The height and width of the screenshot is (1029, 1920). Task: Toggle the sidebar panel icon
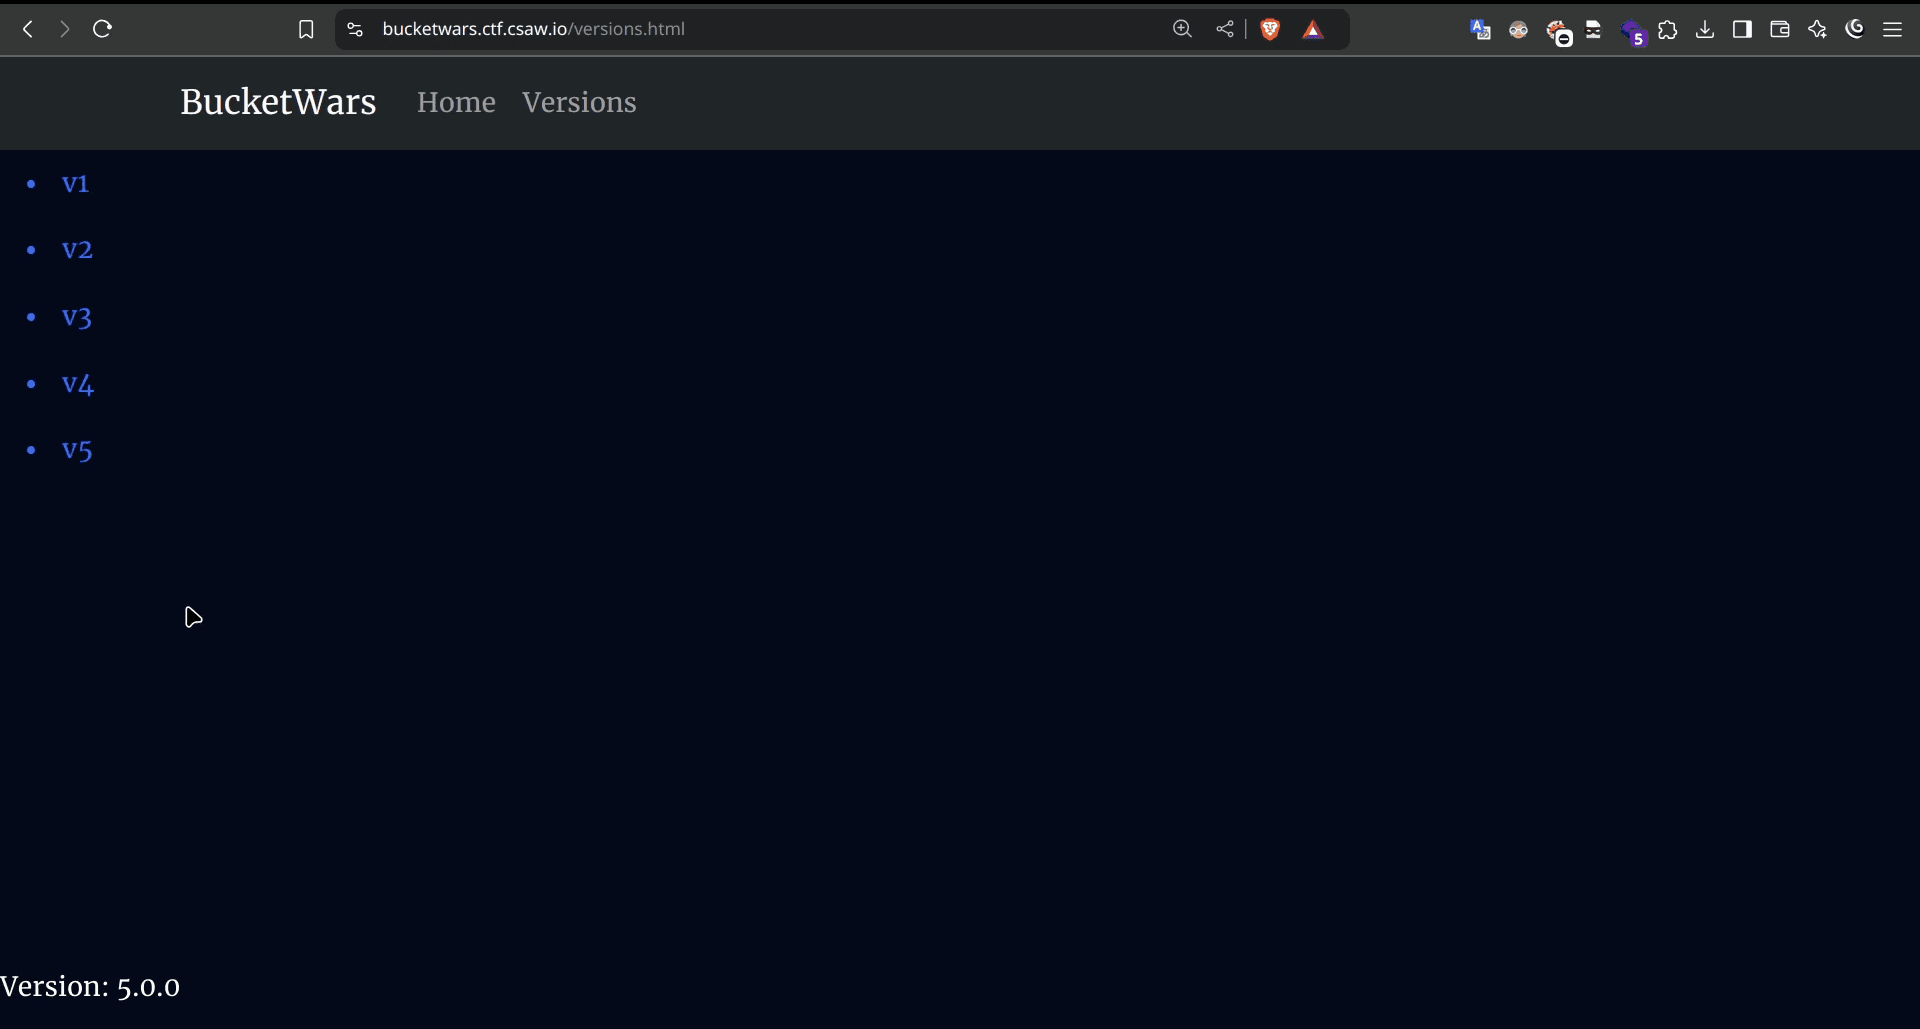point(1741,29)
